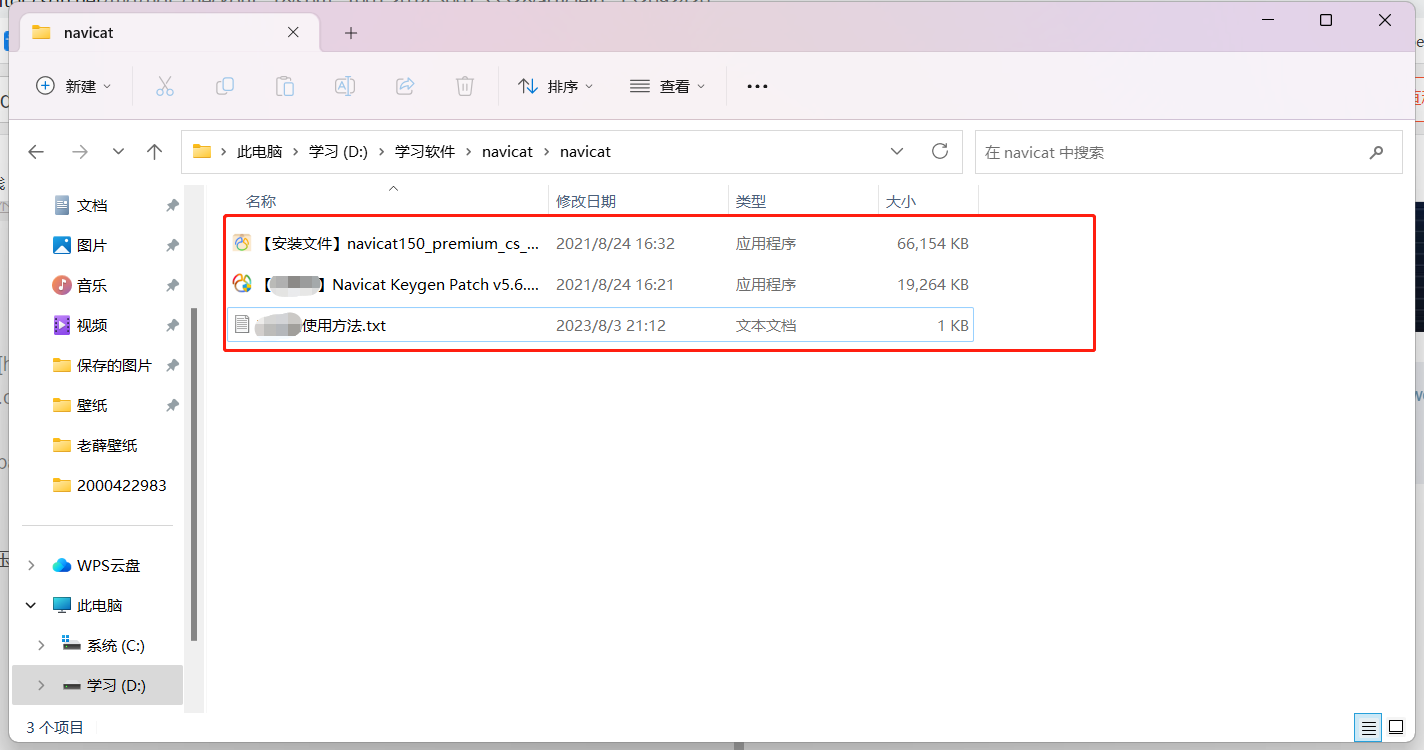Image resolution: width=1424 pixels, height=750 pixels.
Task: Click the Copy icon in toolbar
Action: pyautogui.click(x=225, y=86)
